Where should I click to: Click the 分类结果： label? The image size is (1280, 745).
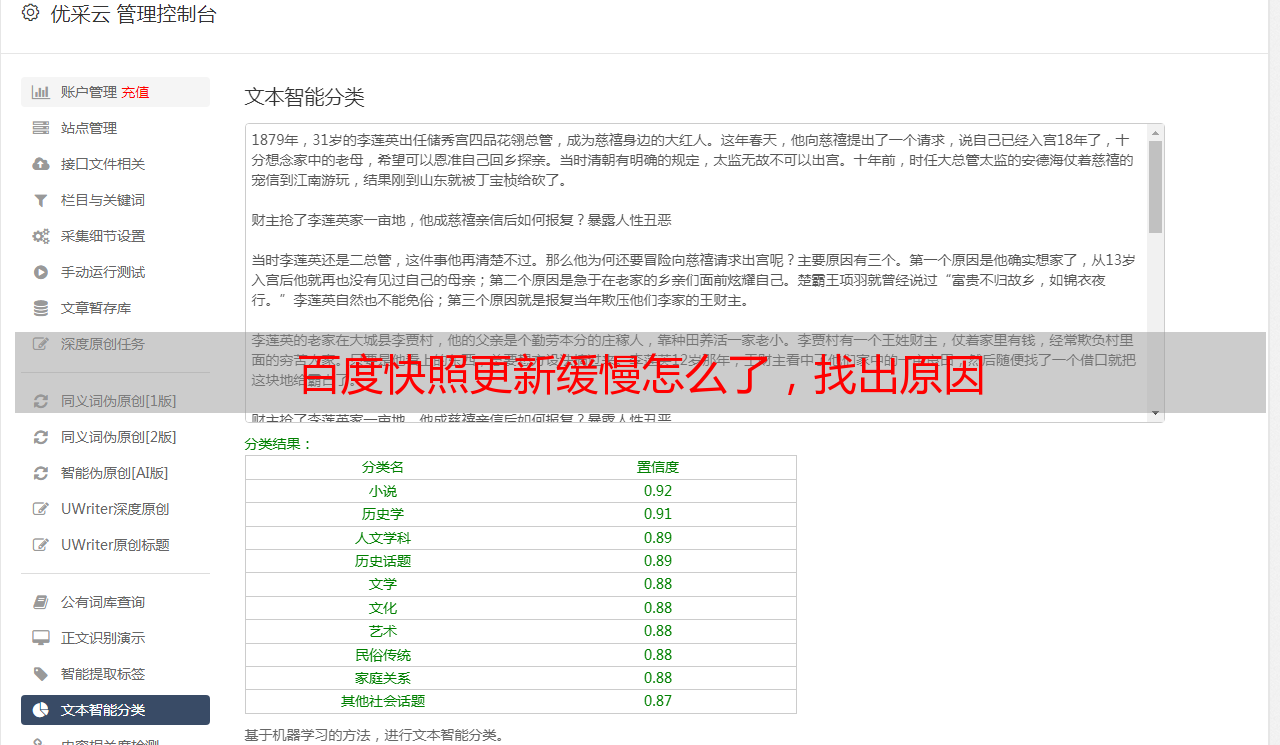pyautogui.click(x=279, y=444)
